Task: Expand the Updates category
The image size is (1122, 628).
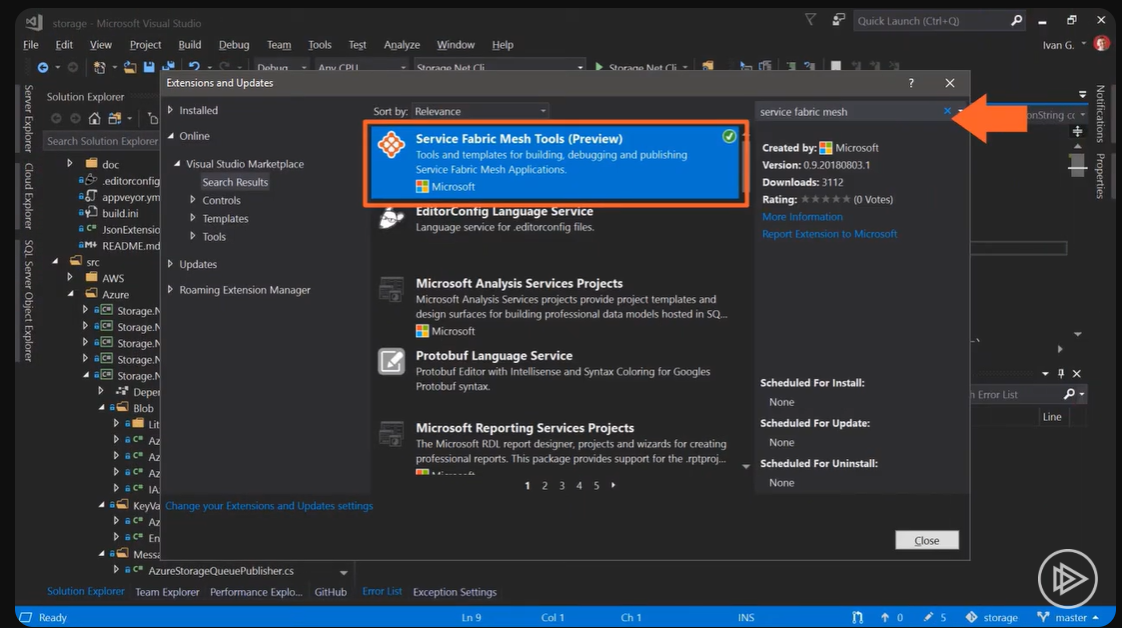Action: pyautogui.click(x=170, y=264)
